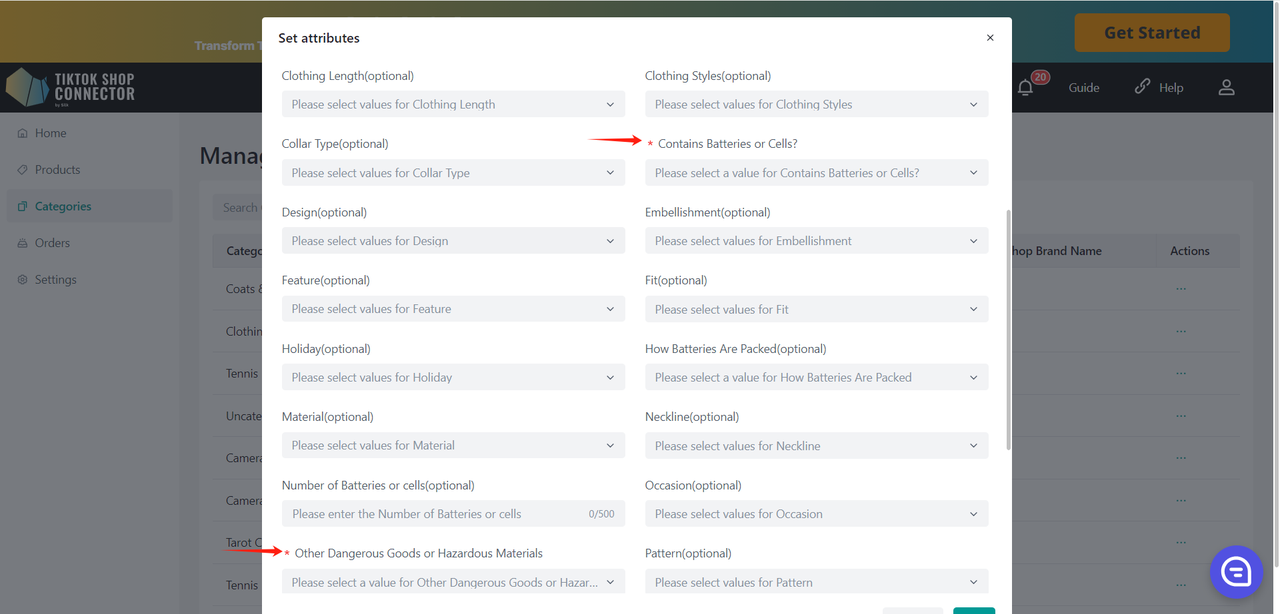Expand the Clothing Length dropdown
The height and width of the screenshot is (614, 1280).
tap(453, 104)
